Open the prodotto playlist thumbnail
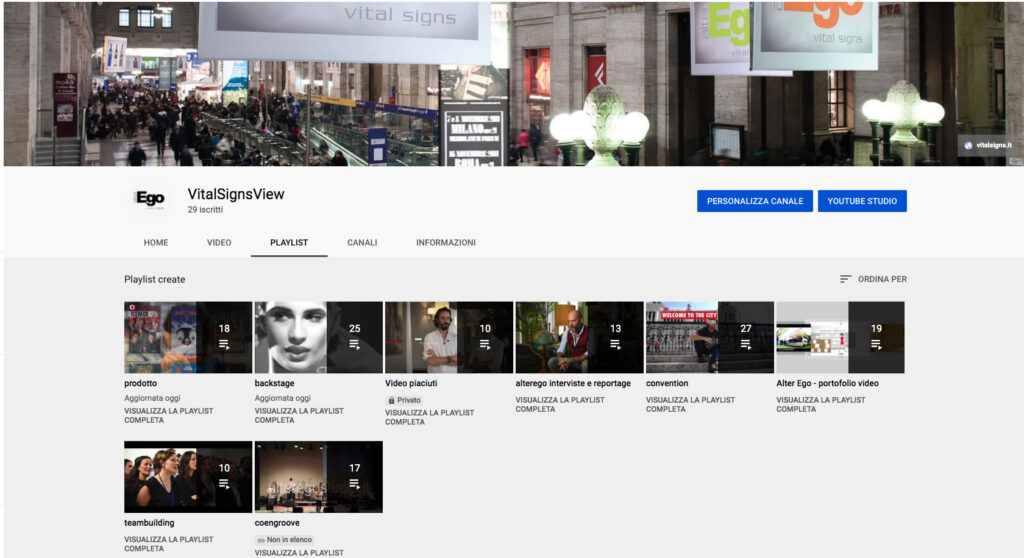 188,337
